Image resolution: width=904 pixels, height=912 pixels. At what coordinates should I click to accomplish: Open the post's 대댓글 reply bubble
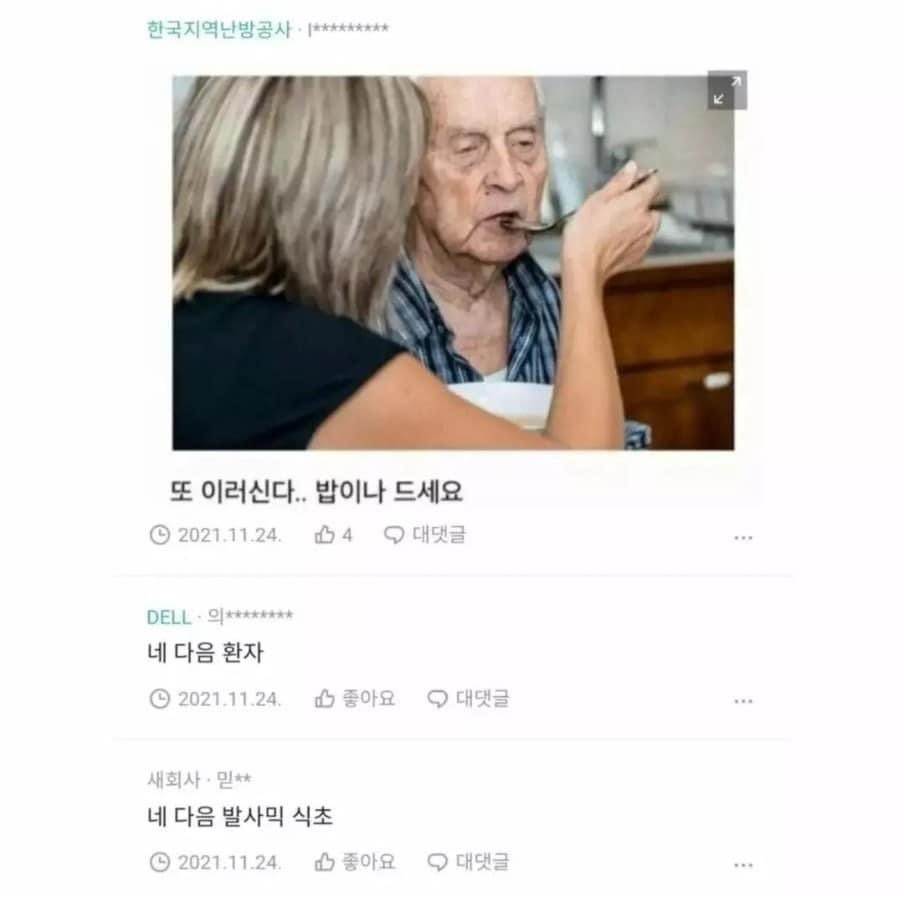point(425,535)
